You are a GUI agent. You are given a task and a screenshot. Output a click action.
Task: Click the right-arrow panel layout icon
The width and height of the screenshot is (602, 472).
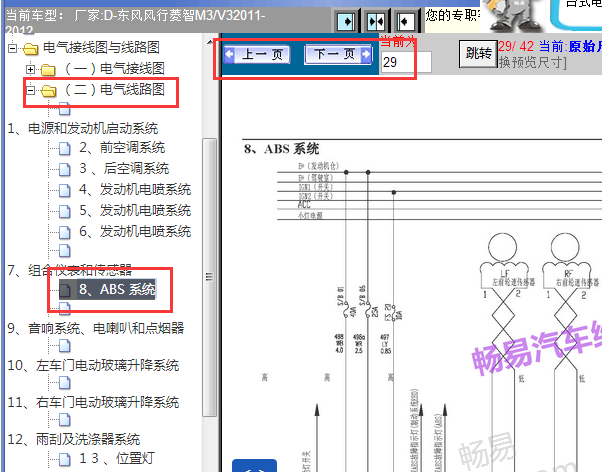click(345, 22)
